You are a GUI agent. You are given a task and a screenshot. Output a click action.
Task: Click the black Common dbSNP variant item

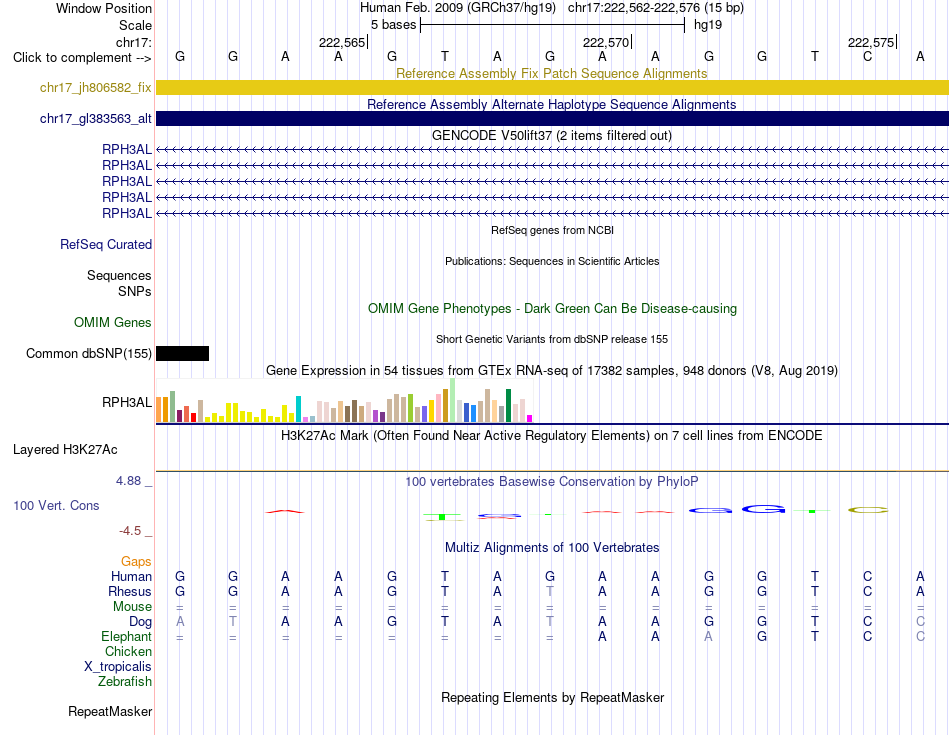(x=182, y=353)
